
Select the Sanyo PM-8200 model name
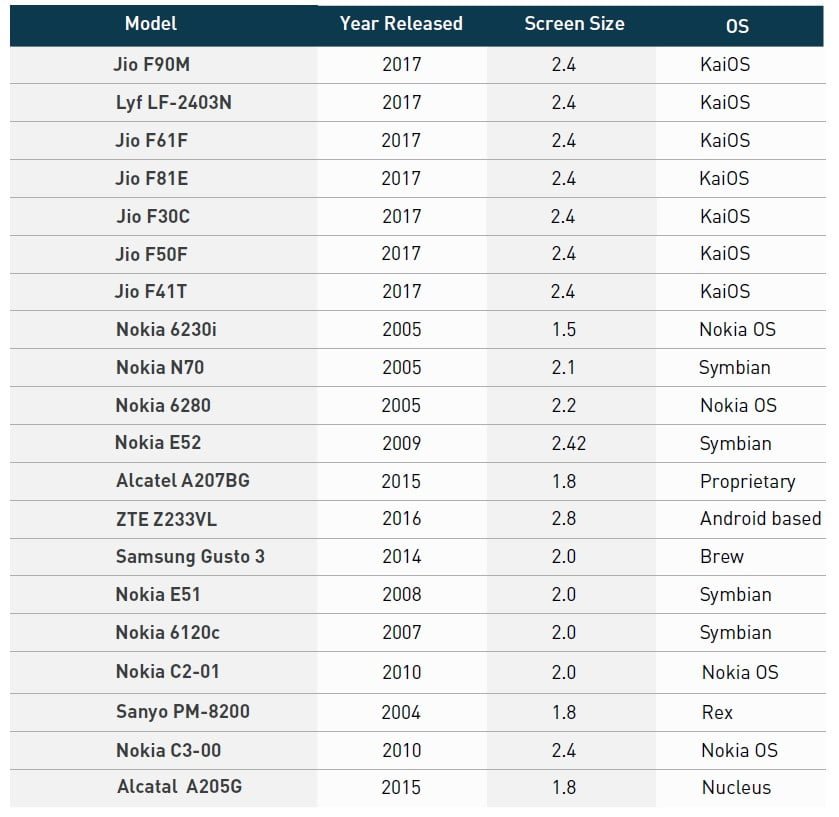pyautogui.click(x=182, y=712)
